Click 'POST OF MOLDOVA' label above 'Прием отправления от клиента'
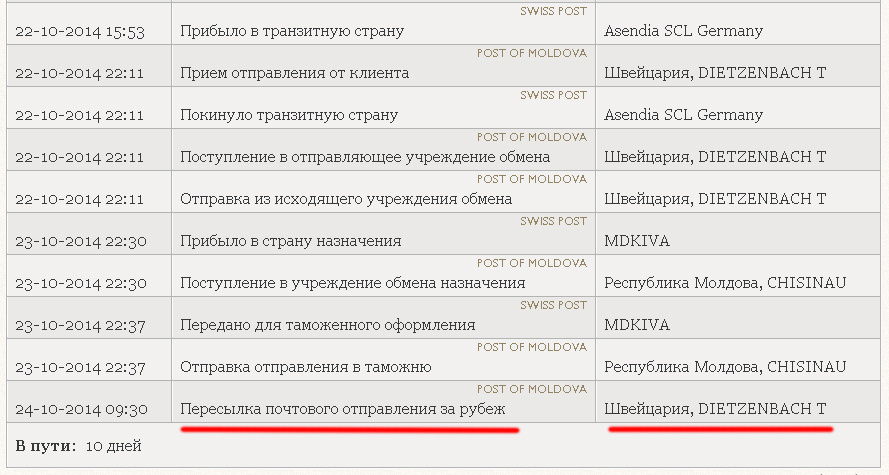Image resolution: width=889 pixels, height=475 pixels. tap(531, 53)
